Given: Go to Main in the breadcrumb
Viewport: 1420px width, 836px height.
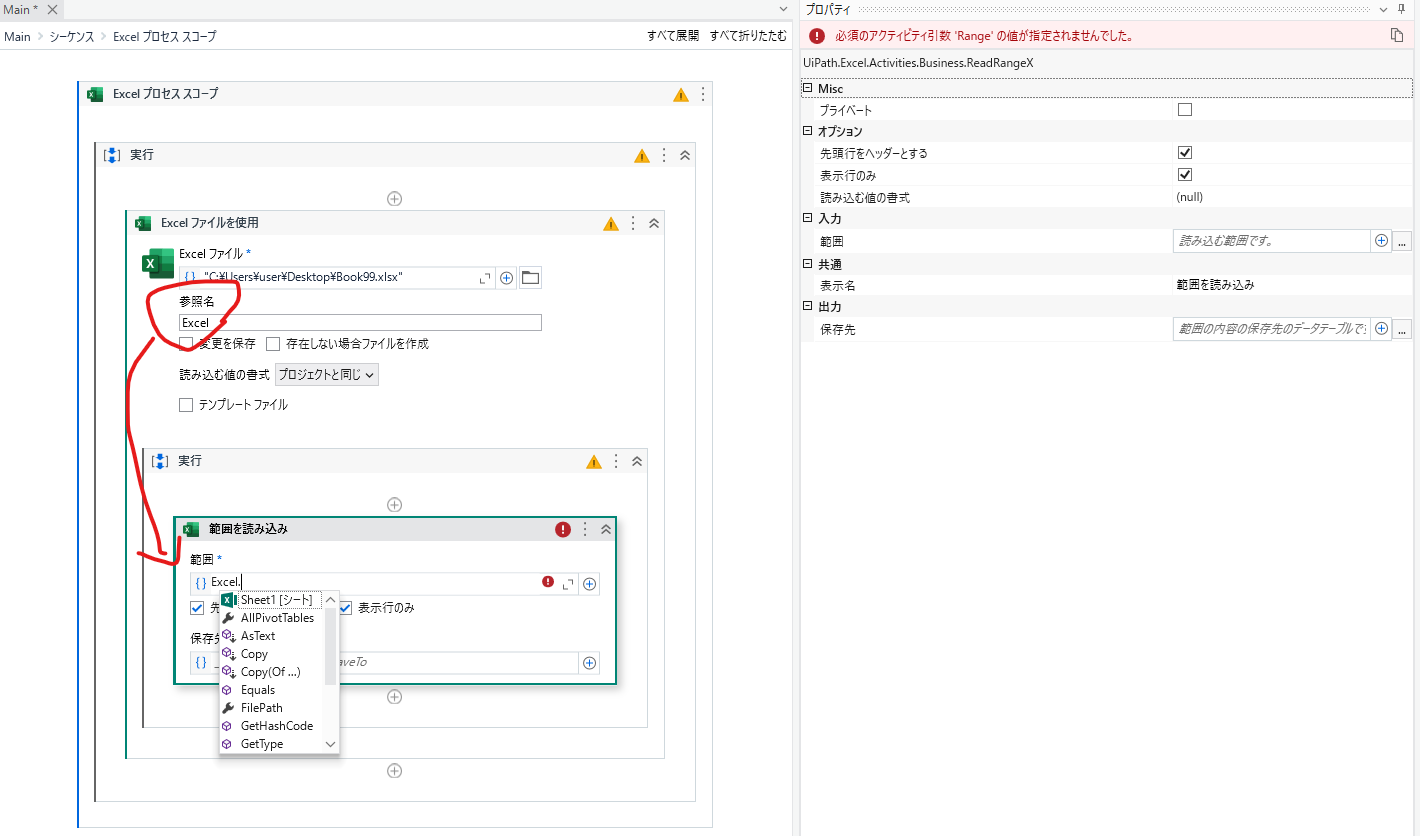Looking at the screenshot, I should point(17,36).
